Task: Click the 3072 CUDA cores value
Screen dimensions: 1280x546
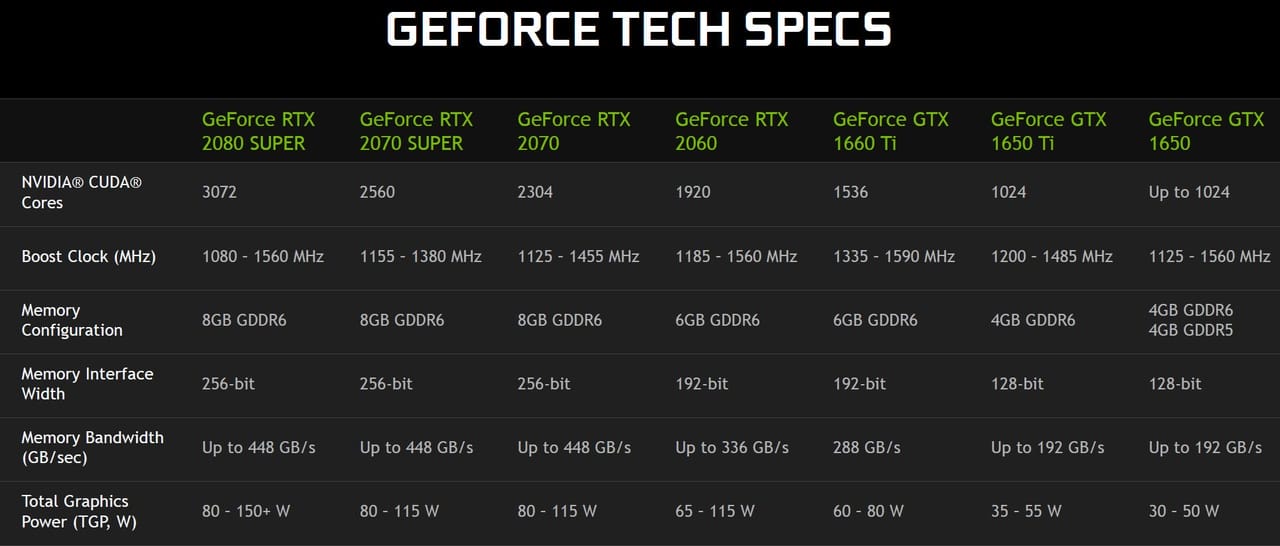Action: [x=219, y=192]
